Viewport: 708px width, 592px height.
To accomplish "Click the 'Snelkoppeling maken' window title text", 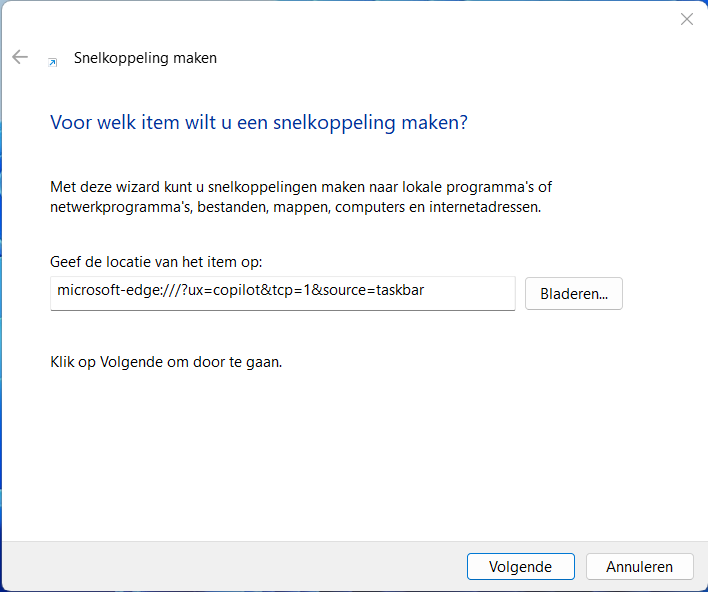I will point(145,58).
